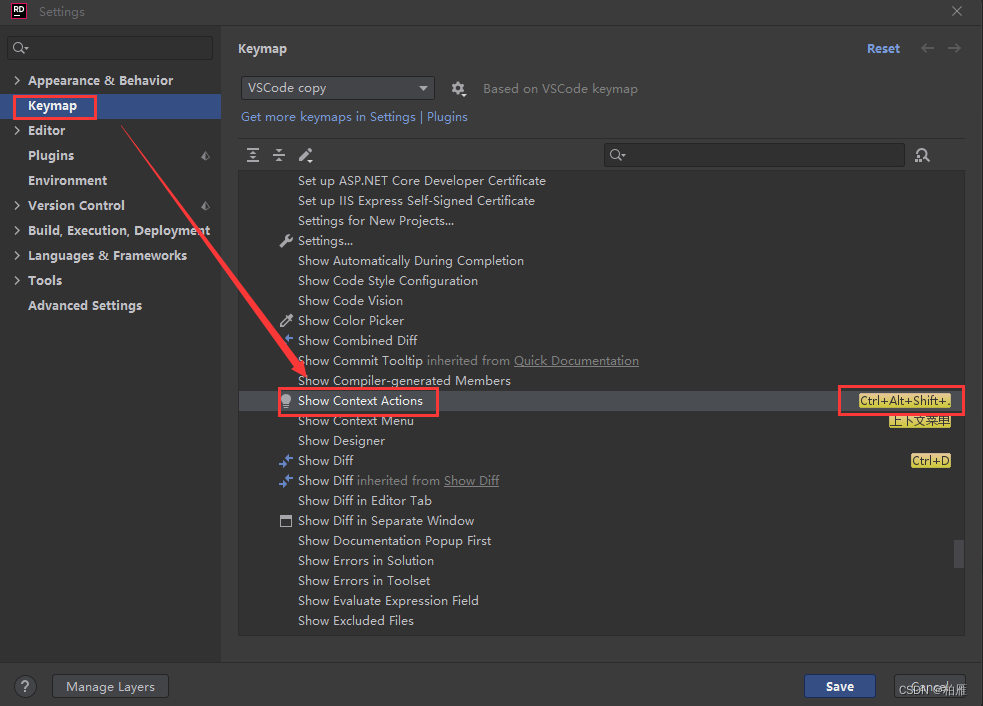Click the Rider RD logo icon
983x706 pixels.
[19, 11]
